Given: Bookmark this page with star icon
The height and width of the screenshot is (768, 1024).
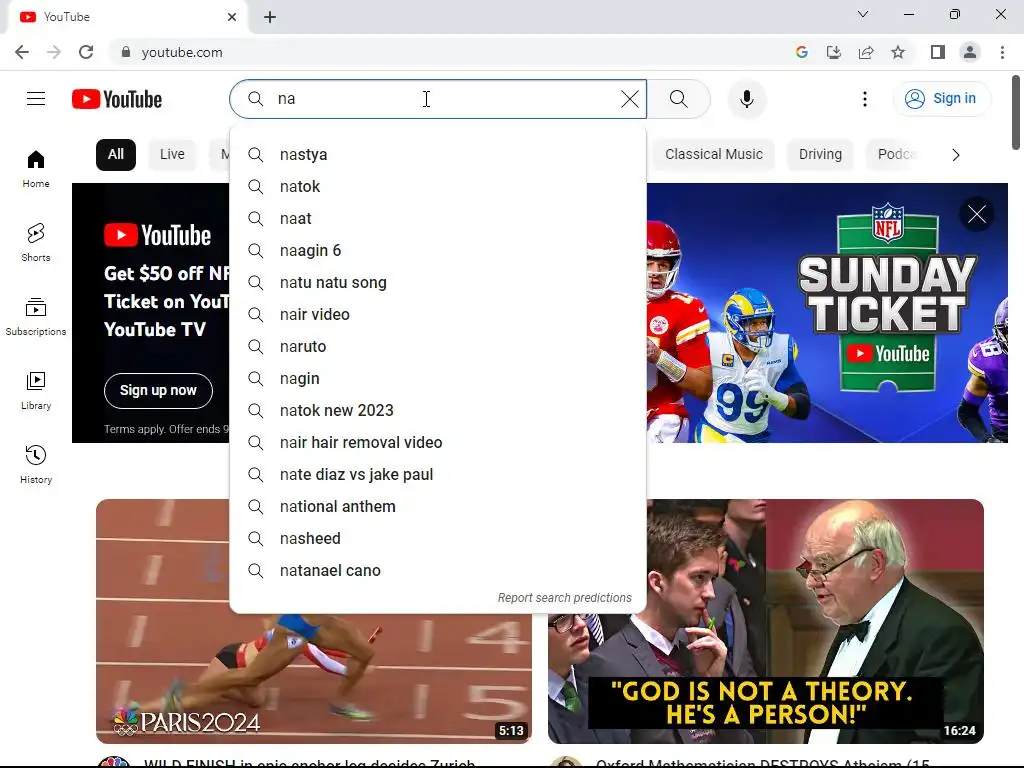Looking at the screenshot, I should pos(898,52).
